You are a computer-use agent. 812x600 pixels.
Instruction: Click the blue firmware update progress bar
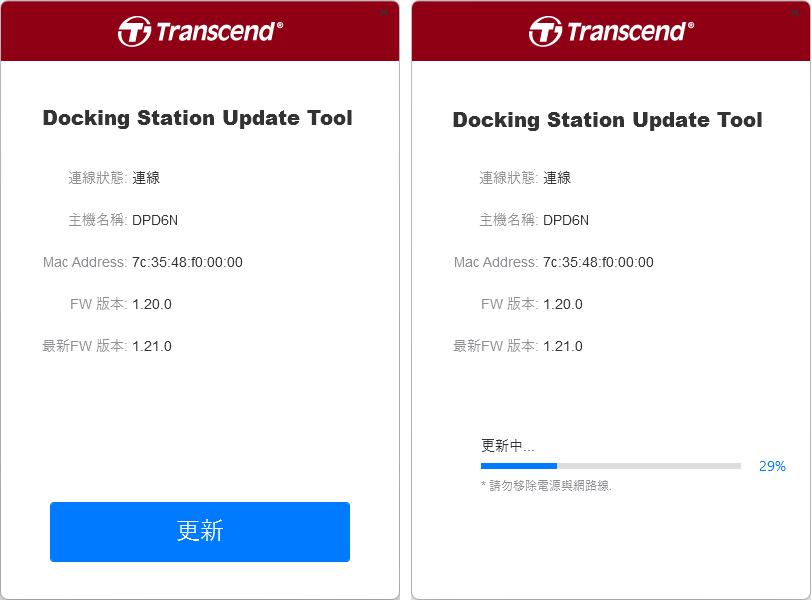tap(611, 466)
